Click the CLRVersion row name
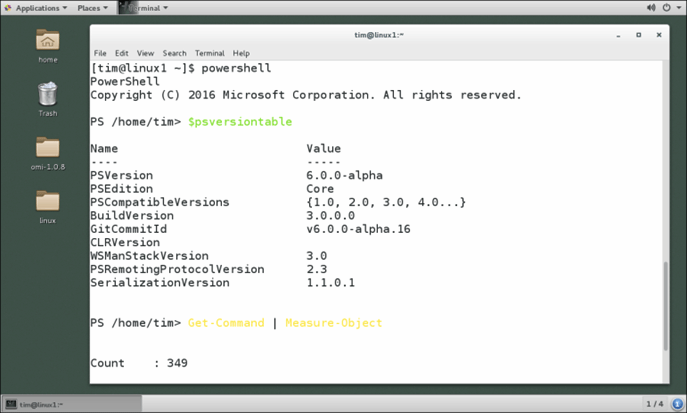Screen dimensions: 687x413 click(125, 242)
